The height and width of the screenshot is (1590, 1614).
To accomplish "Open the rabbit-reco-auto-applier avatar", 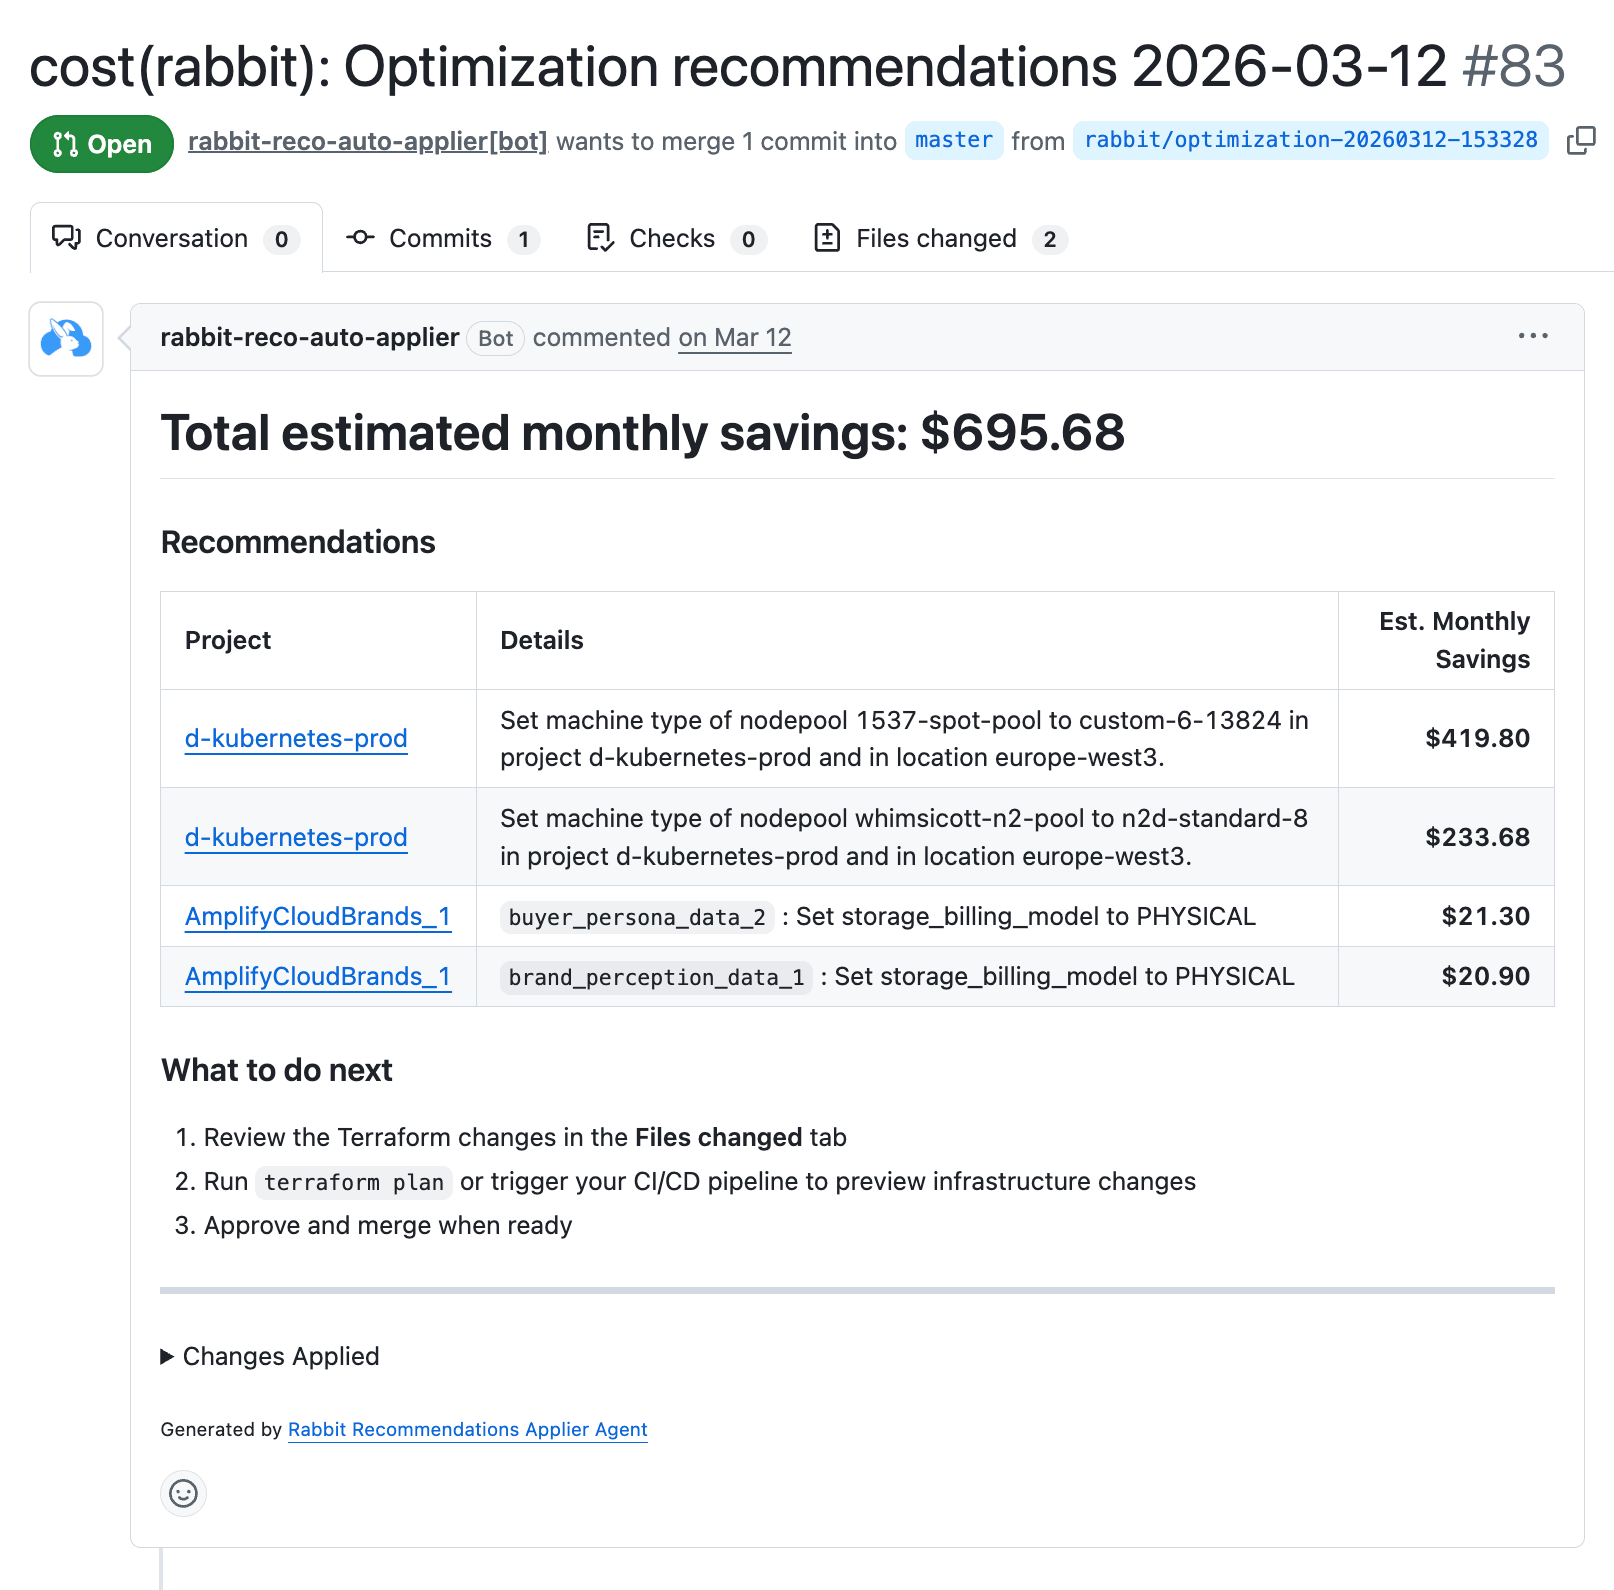I will (x=66, y=339).
